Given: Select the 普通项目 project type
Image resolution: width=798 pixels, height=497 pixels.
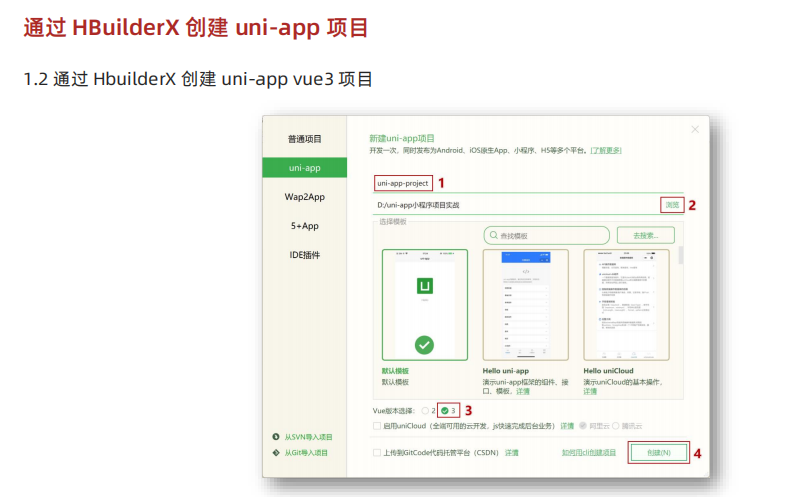Looking at the screenshot, I should pyautogui.click(x=304, y=139).
